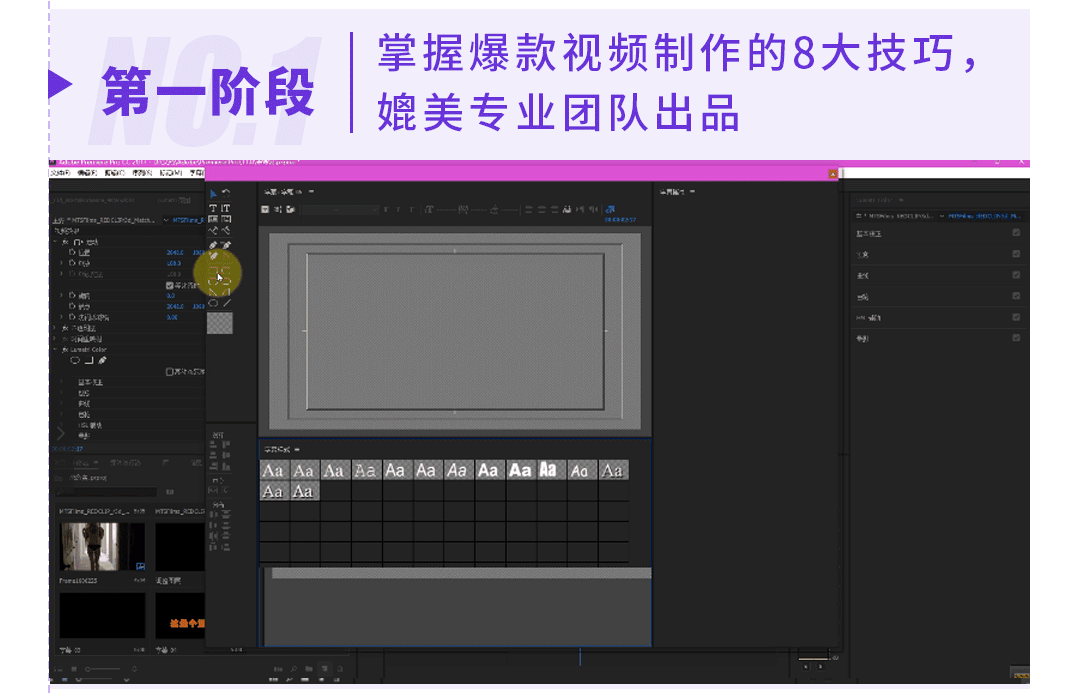Toggle Show Background Video icon
This screenshot has width=1080, height=694.
pyautogui.click(x=610, y=209)
